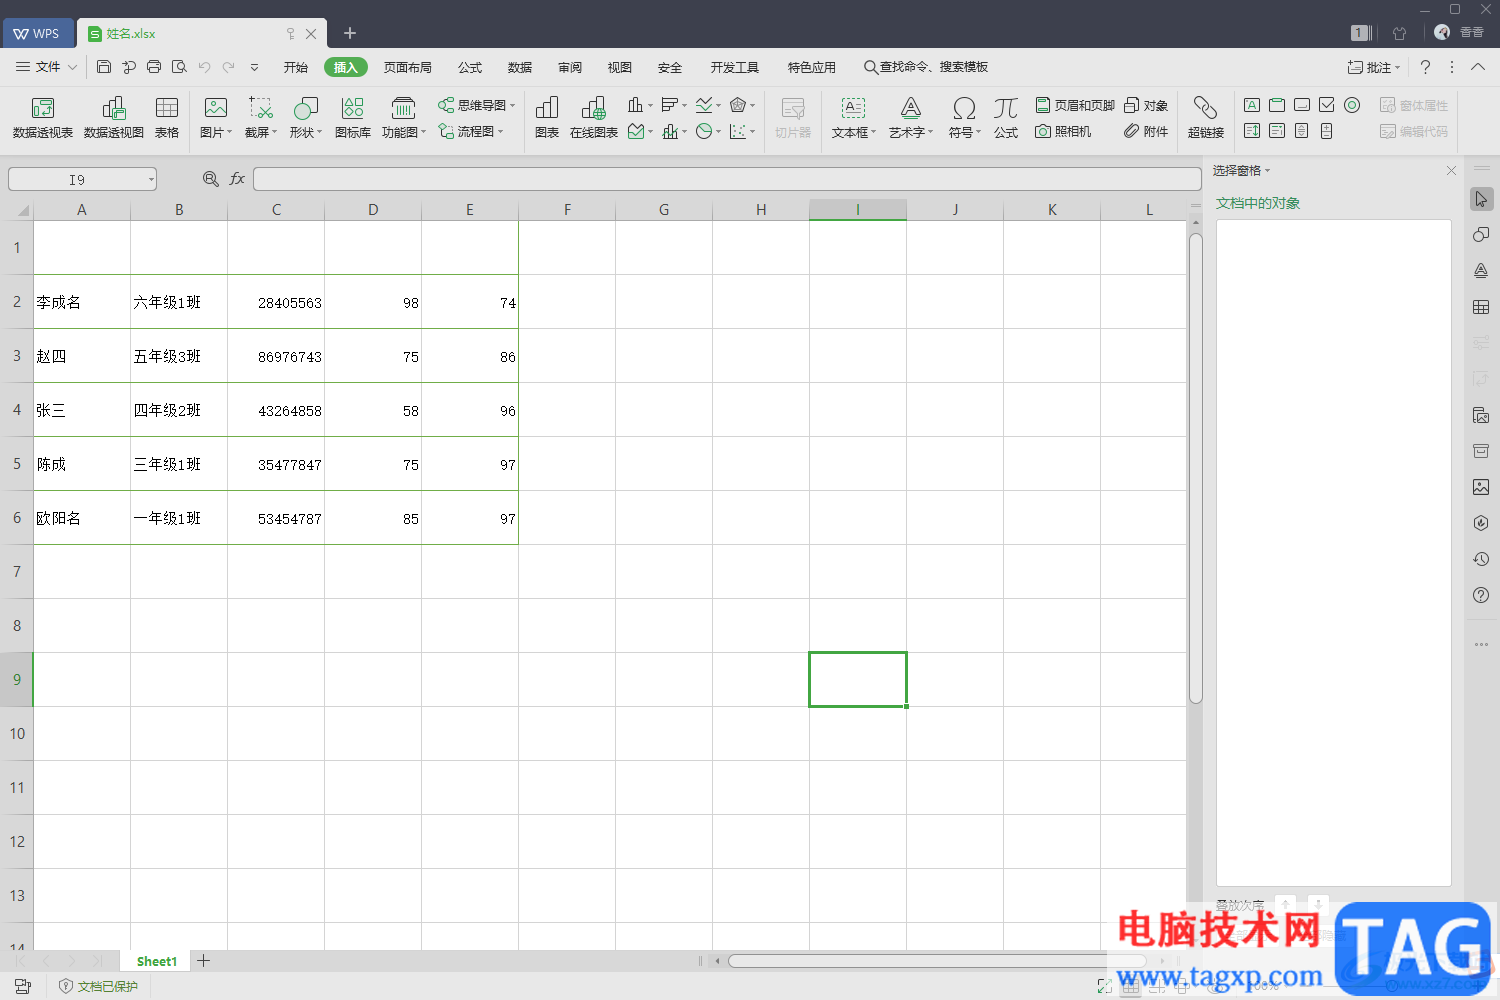Insert a Formula (公式) with pi icon

click(x=1006, y=118)
